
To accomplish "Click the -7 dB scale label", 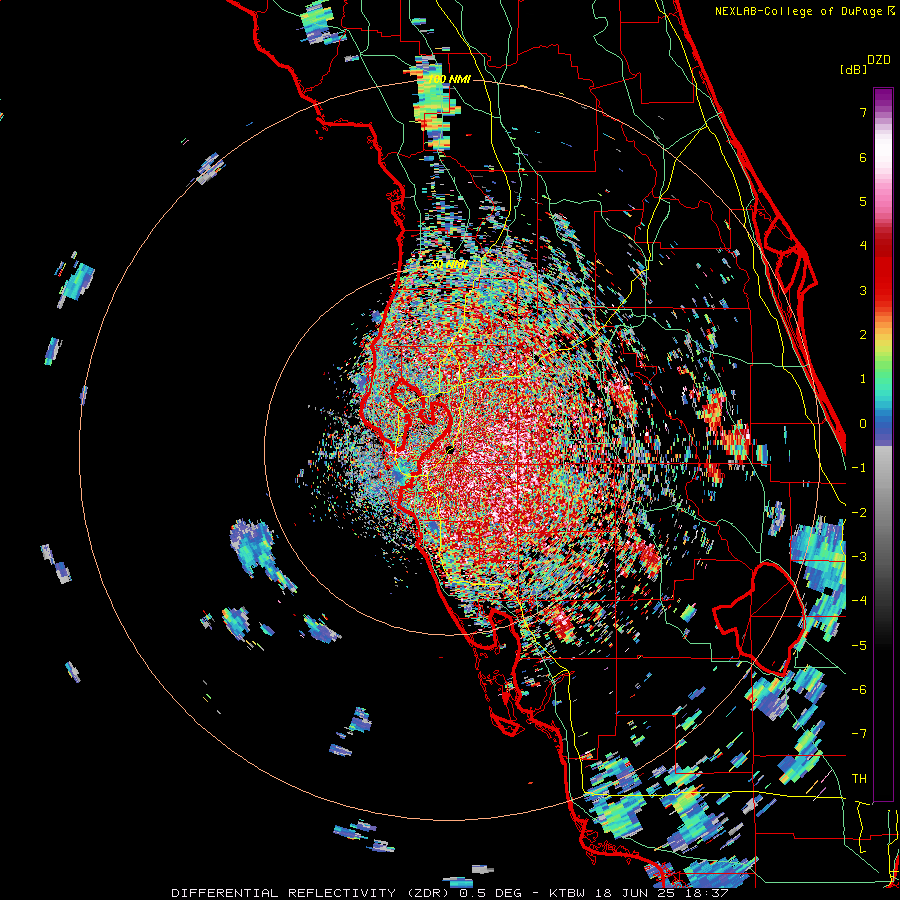I will (859, 734).
